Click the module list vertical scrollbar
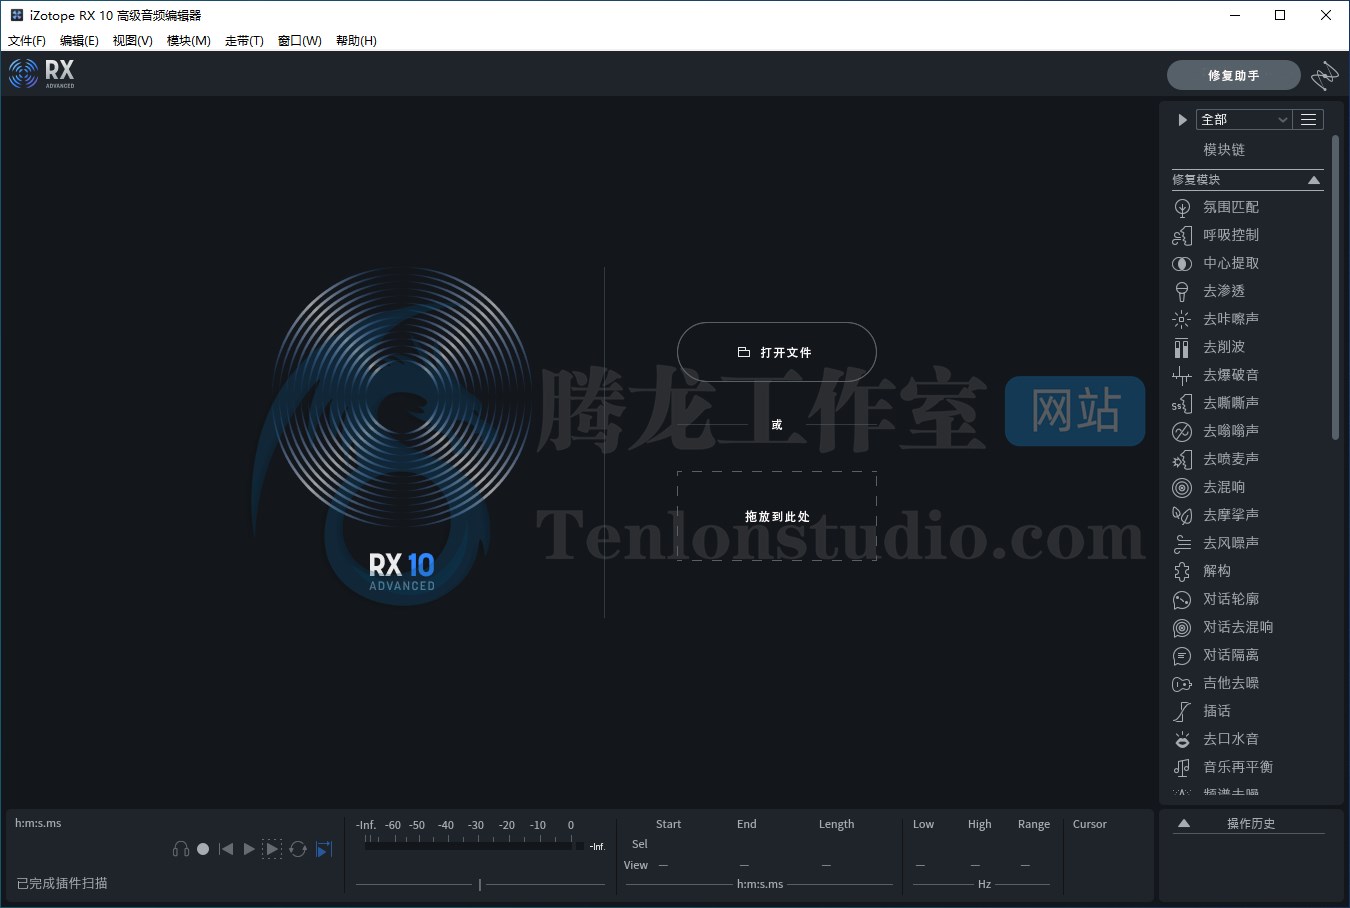The width and height of the screenshot is (1350, 908). (1335, 288)
